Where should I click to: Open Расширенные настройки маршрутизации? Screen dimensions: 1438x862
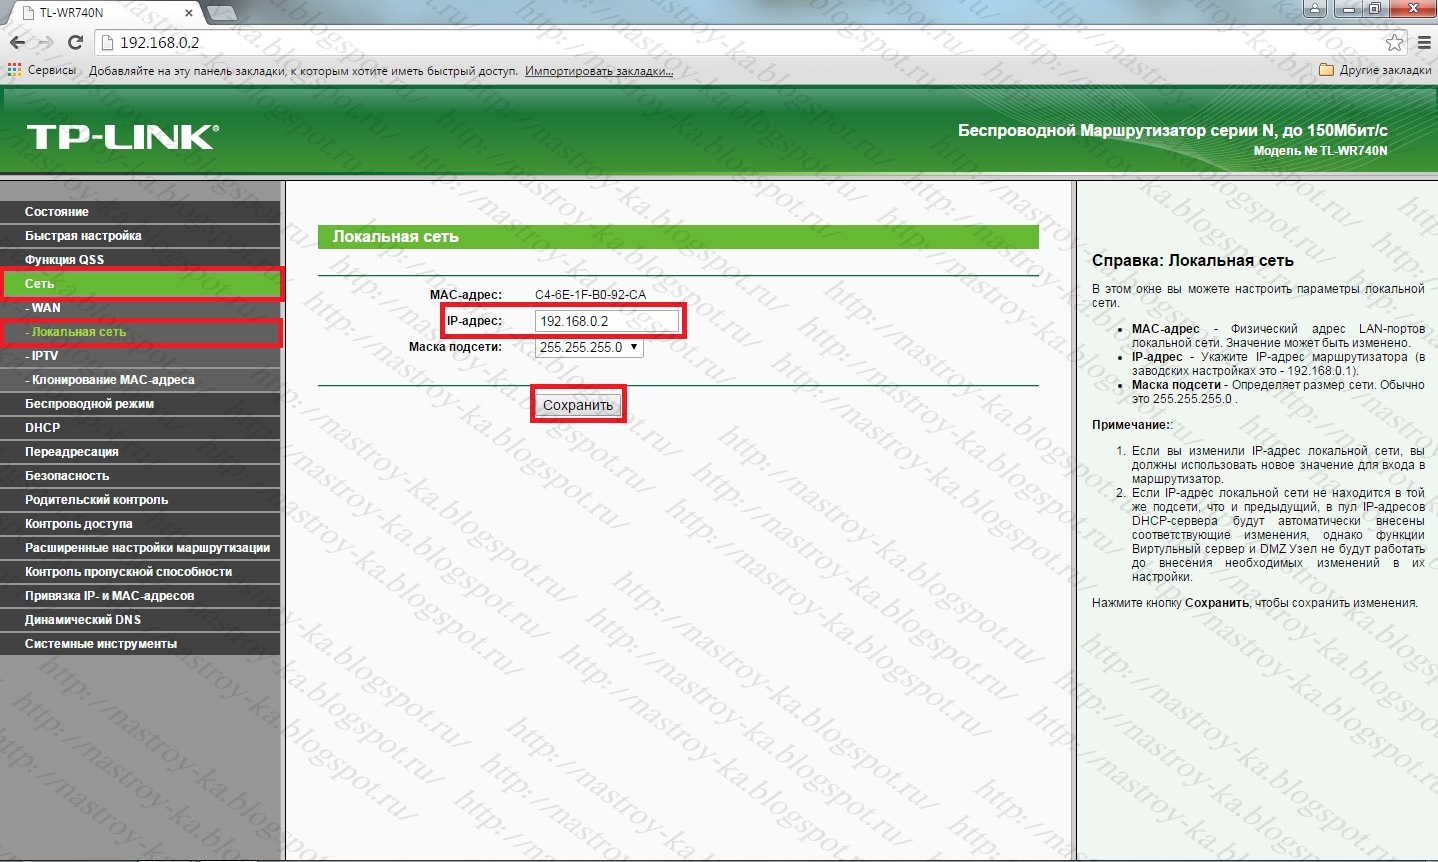pyautogui.click(x=140, y=548)
